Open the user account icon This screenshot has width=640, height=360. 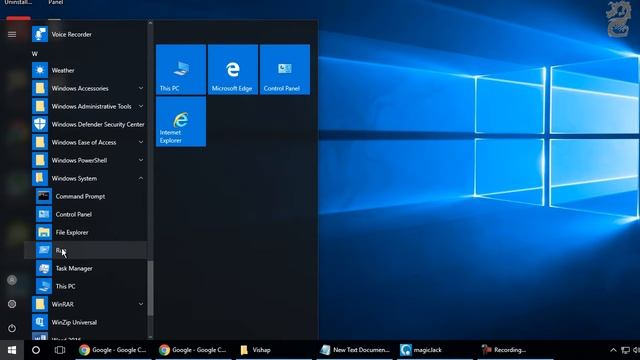pos(12,280)
